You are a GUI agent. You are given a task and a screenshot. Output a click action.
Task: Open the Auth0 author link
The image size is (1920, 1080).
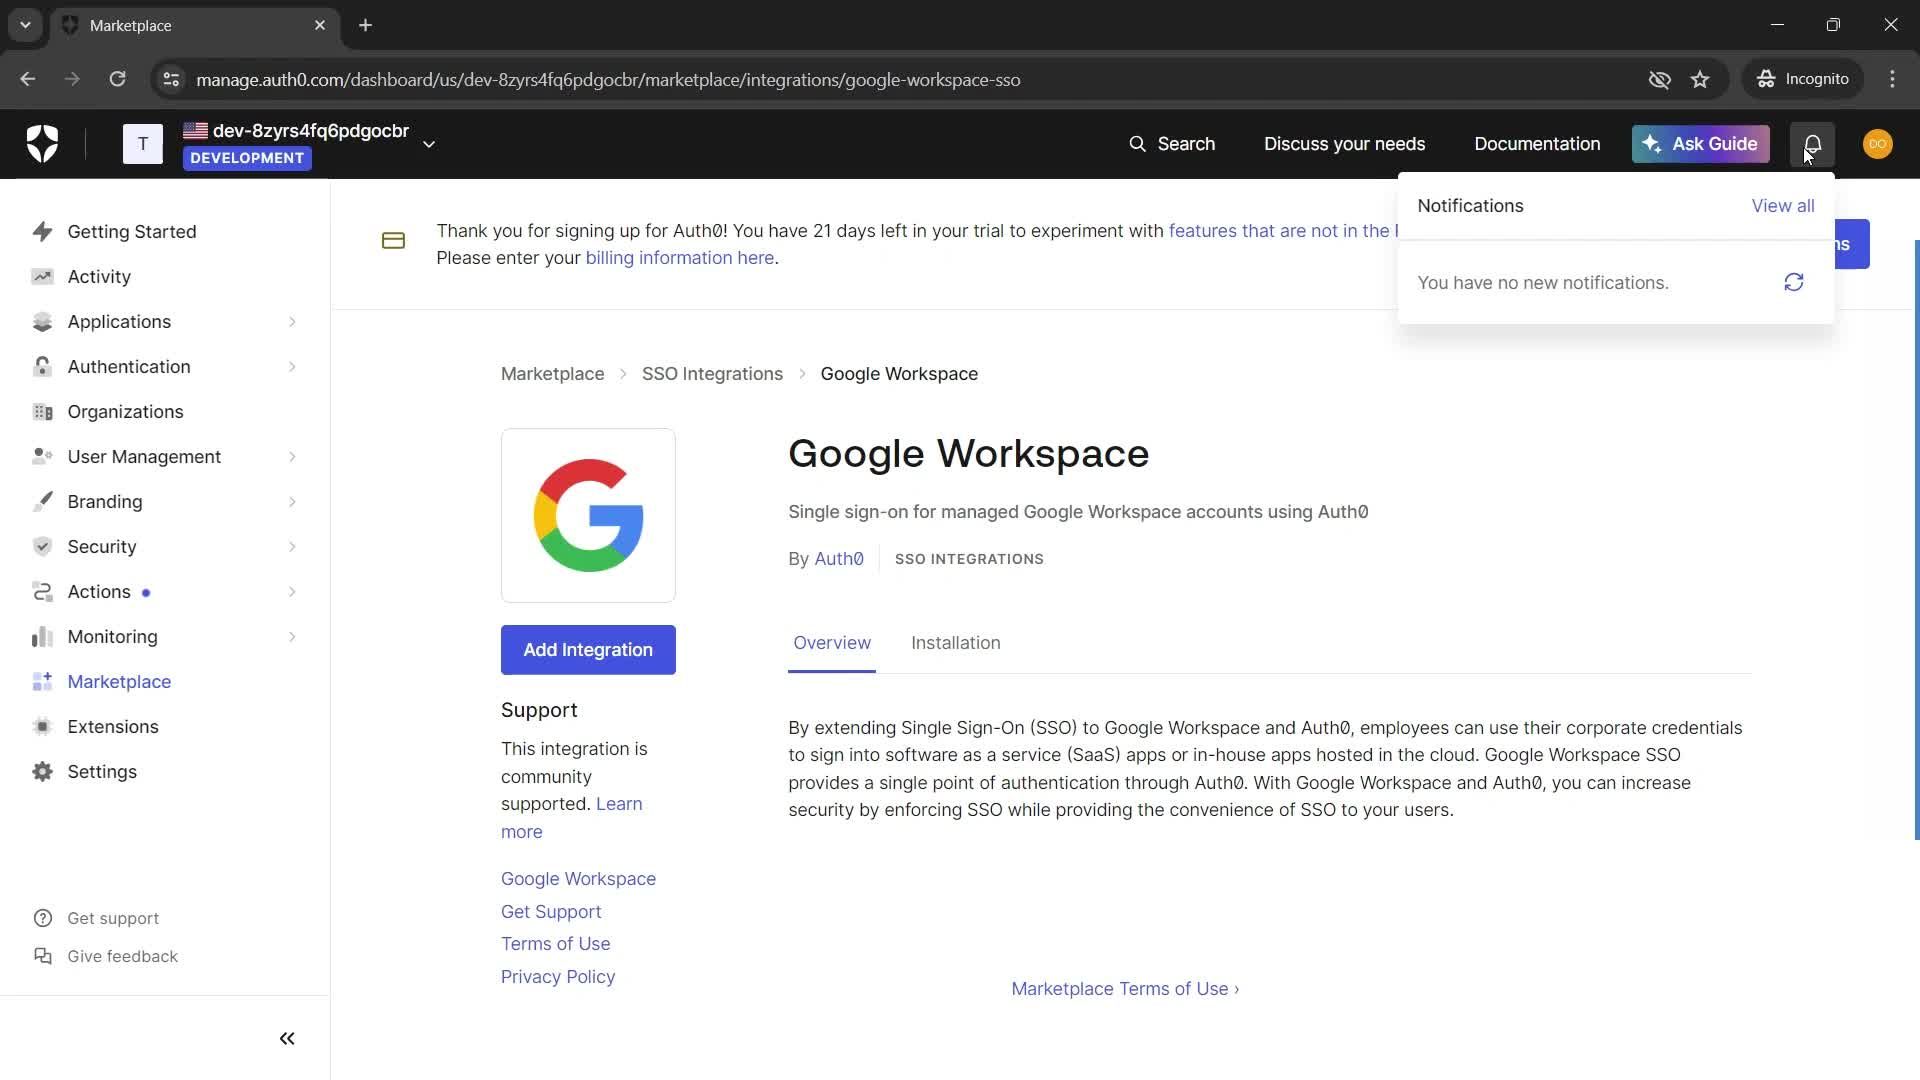tap(838, 559)
